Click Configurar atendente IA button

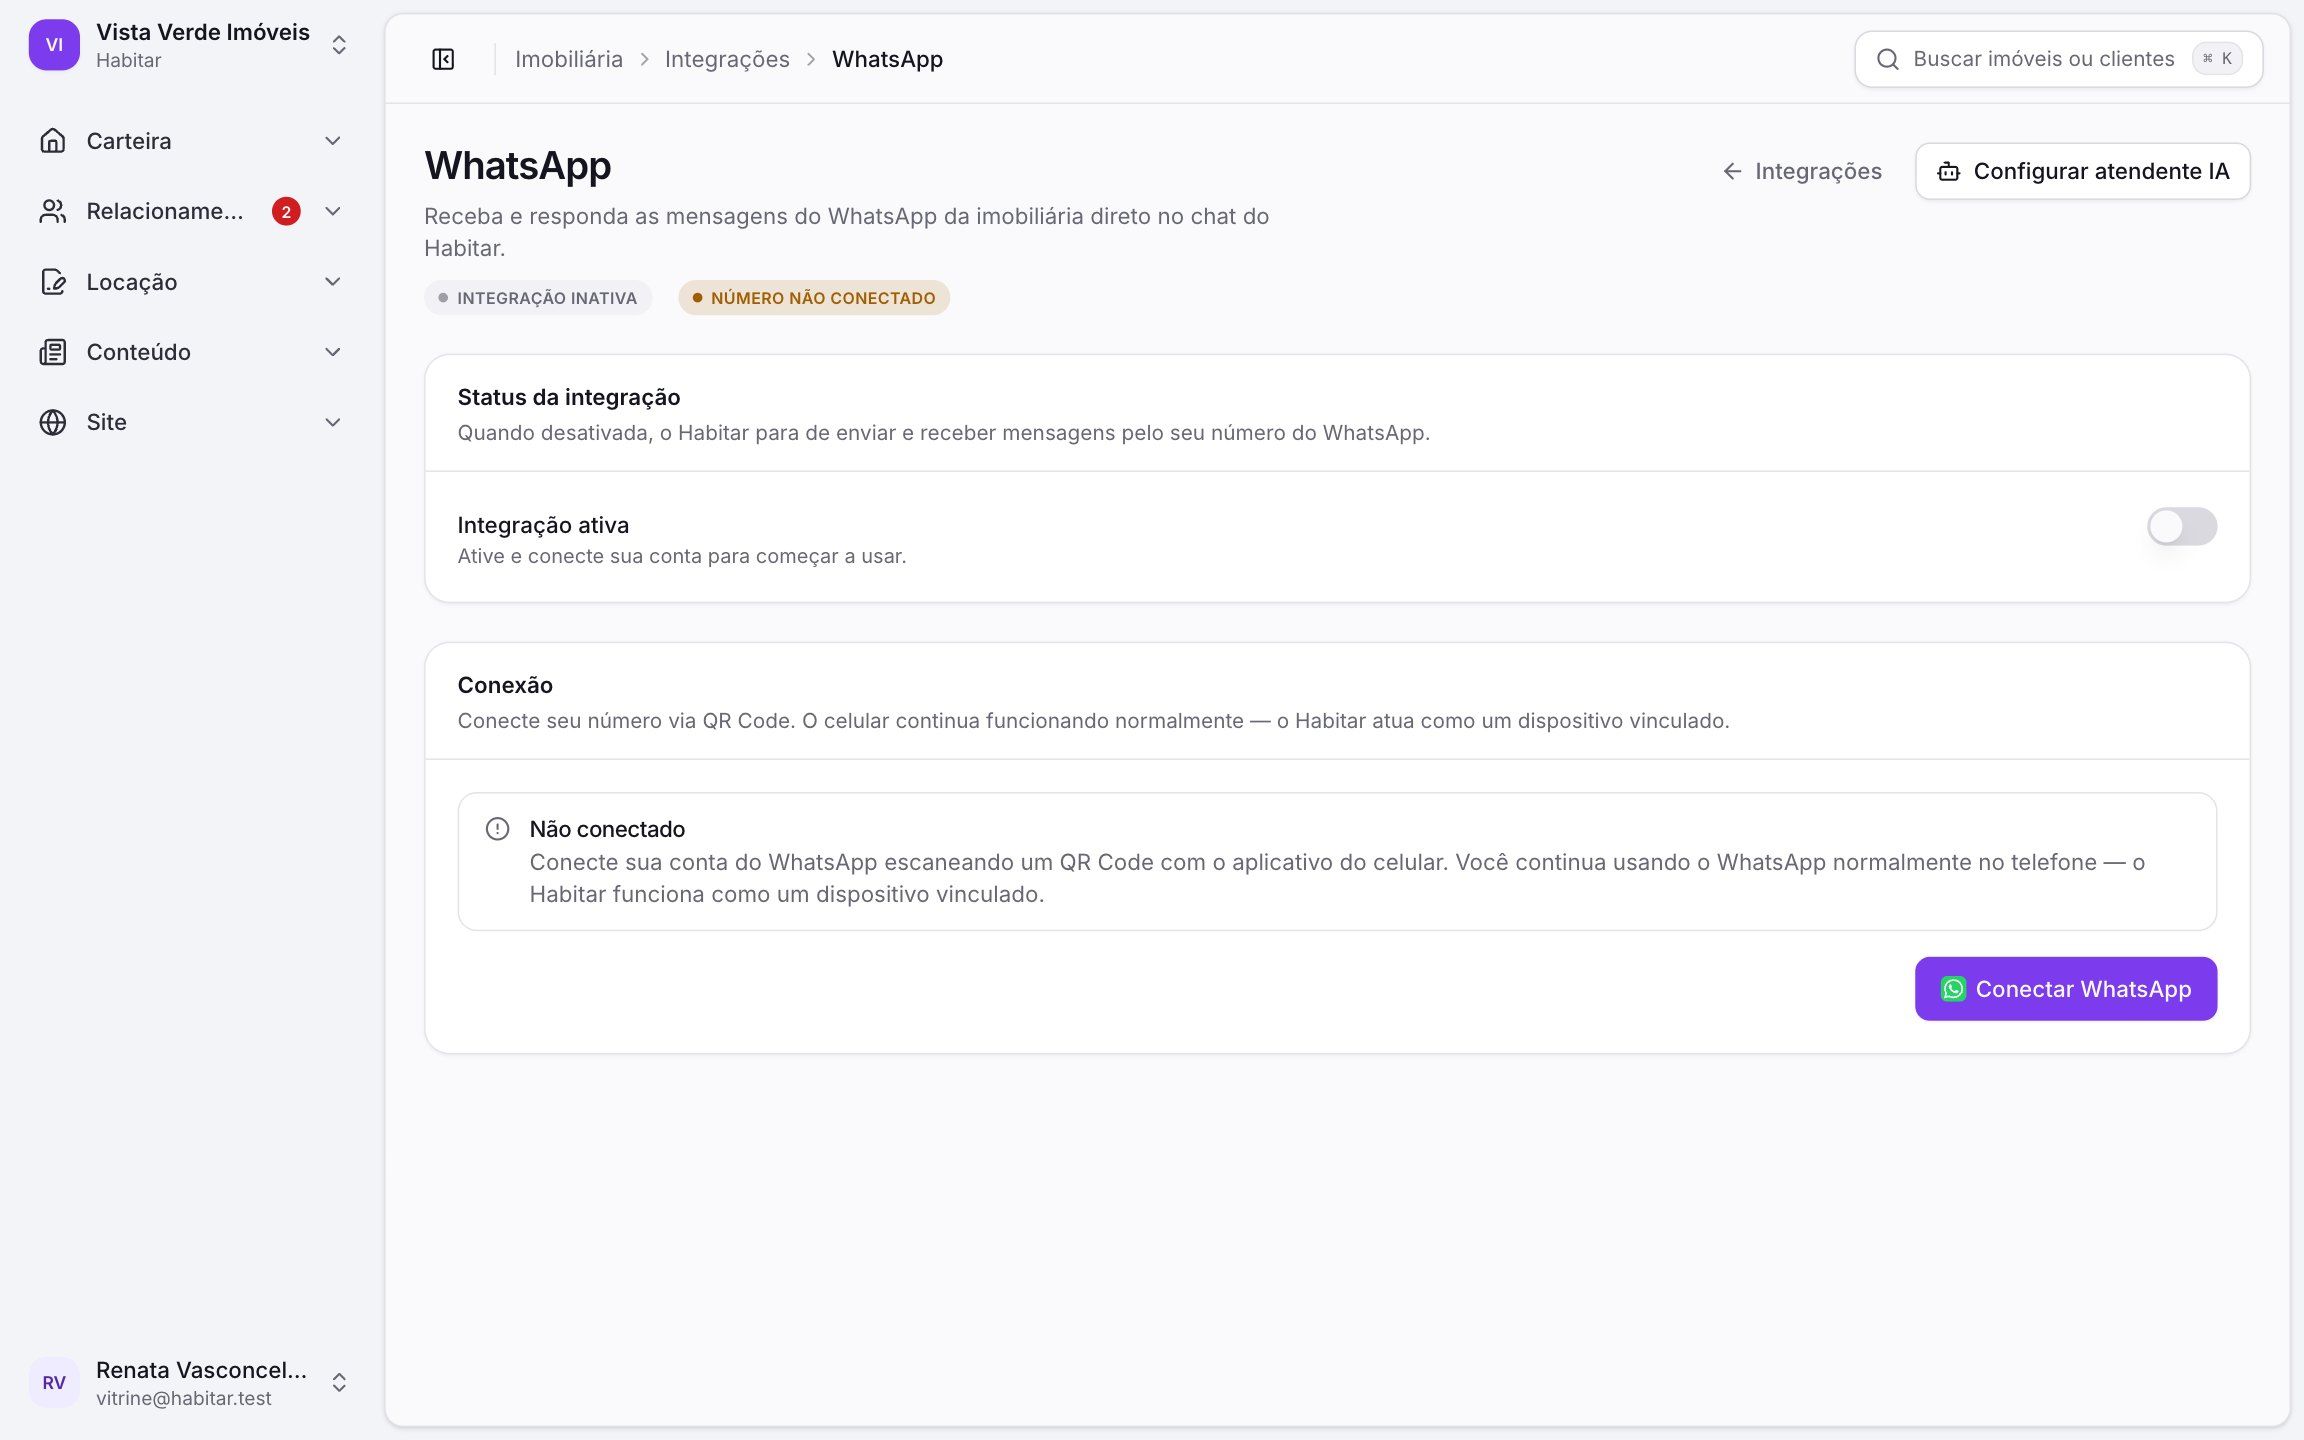2083,171
